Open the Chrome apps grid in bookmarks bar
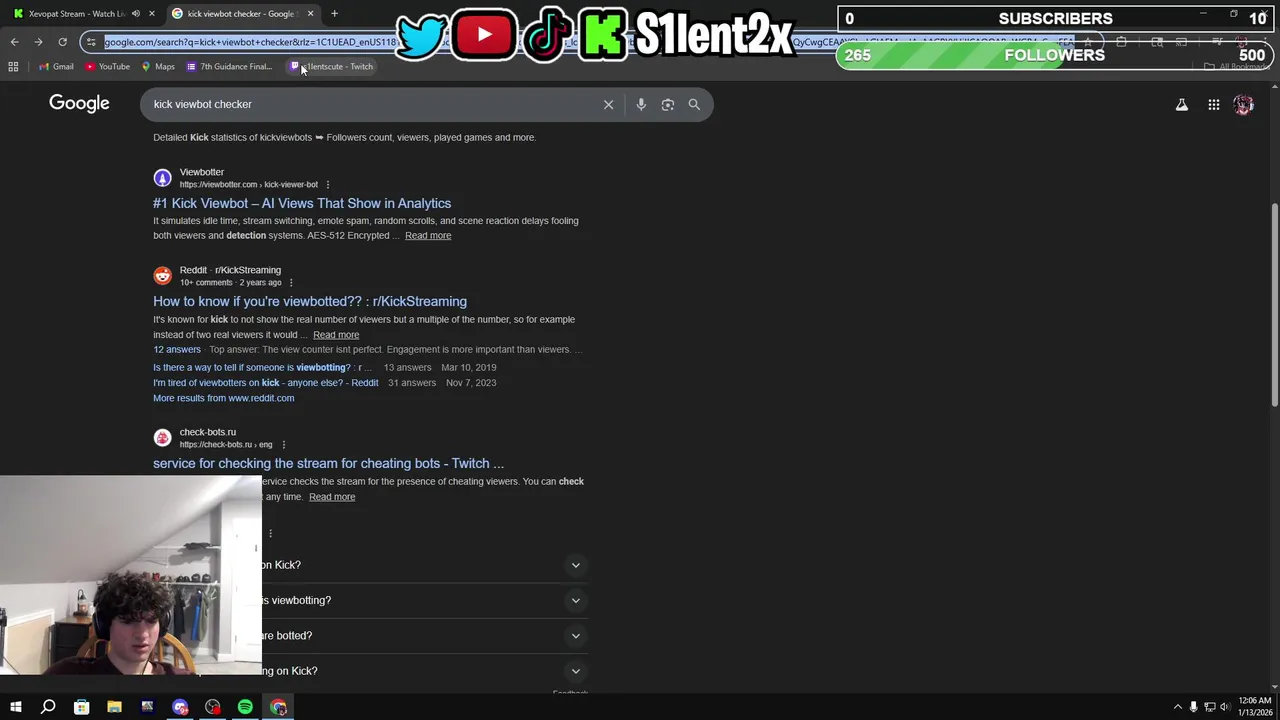 pos(13,67)
